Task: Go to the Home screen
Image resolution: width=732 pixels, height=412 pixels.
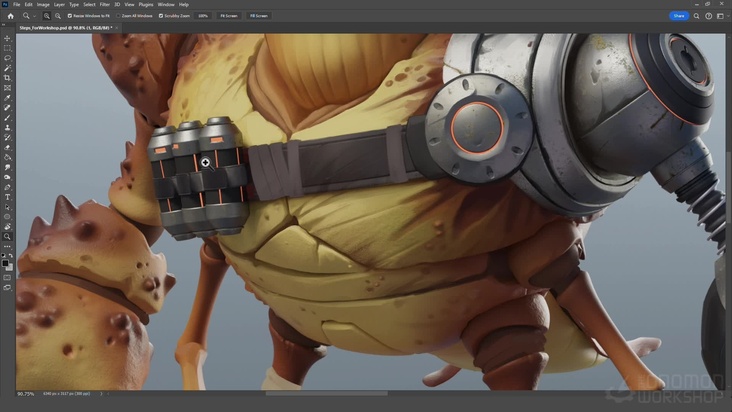Action: (10, 16)
